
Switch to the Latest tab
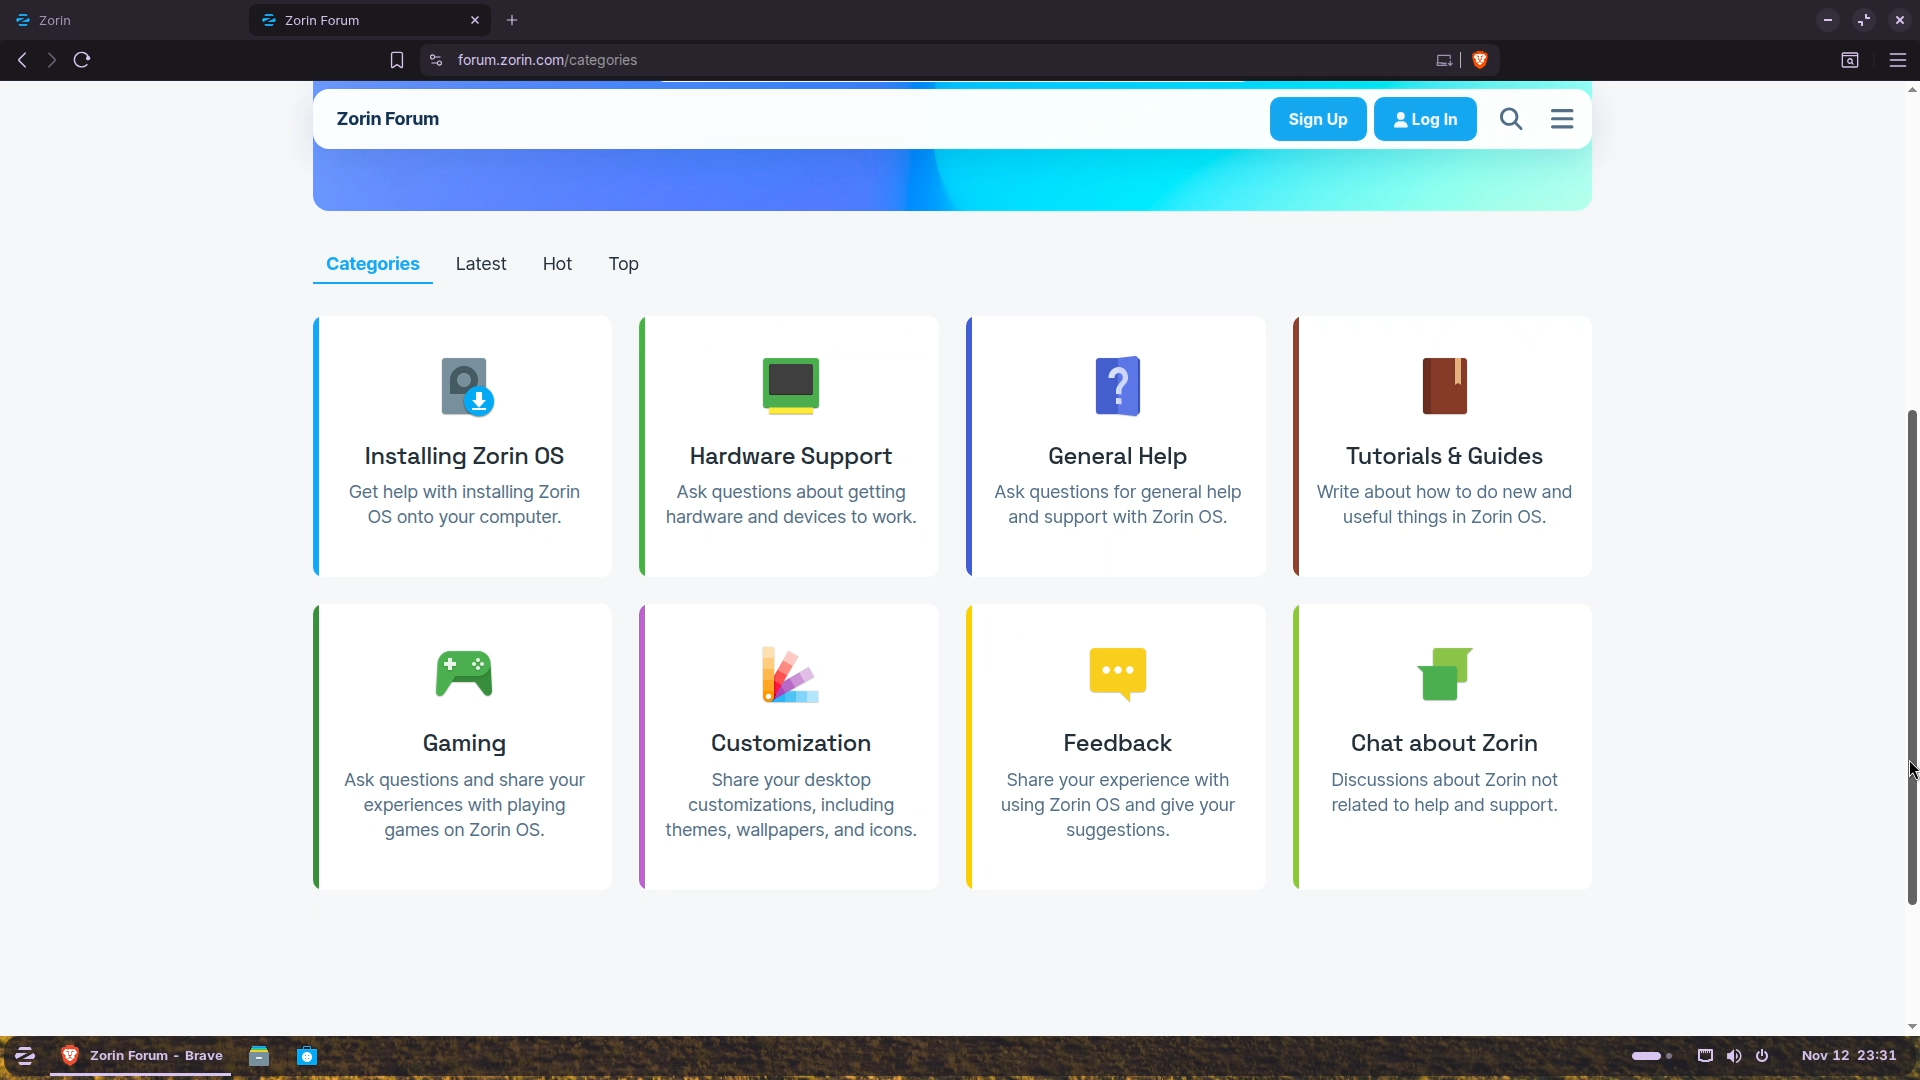(481, 264)
